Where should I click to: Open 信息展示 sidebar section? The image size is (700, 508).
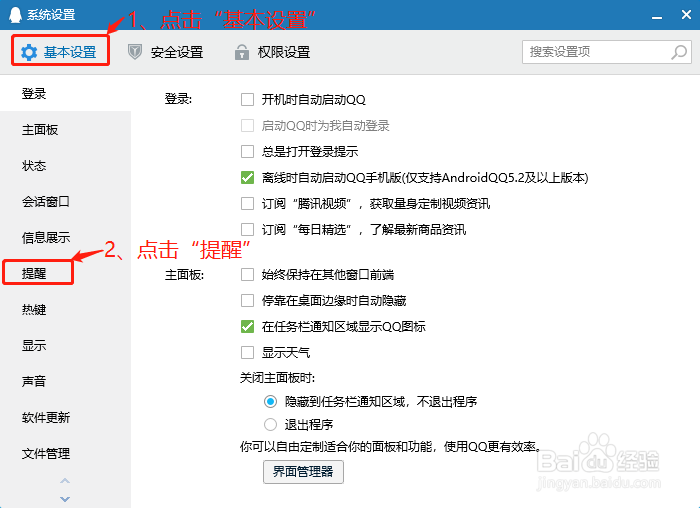pyautogui.click(x=65, y=237)
